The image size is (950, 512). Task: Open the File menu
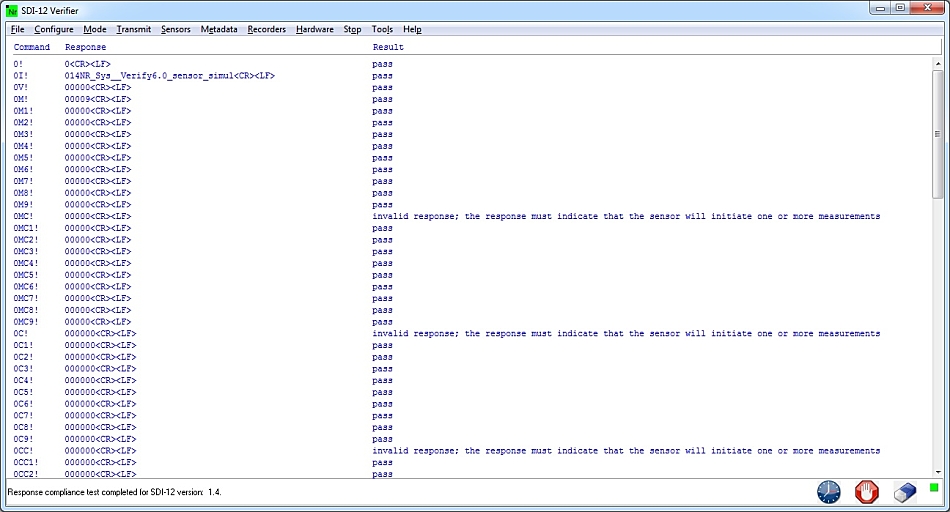18,29
